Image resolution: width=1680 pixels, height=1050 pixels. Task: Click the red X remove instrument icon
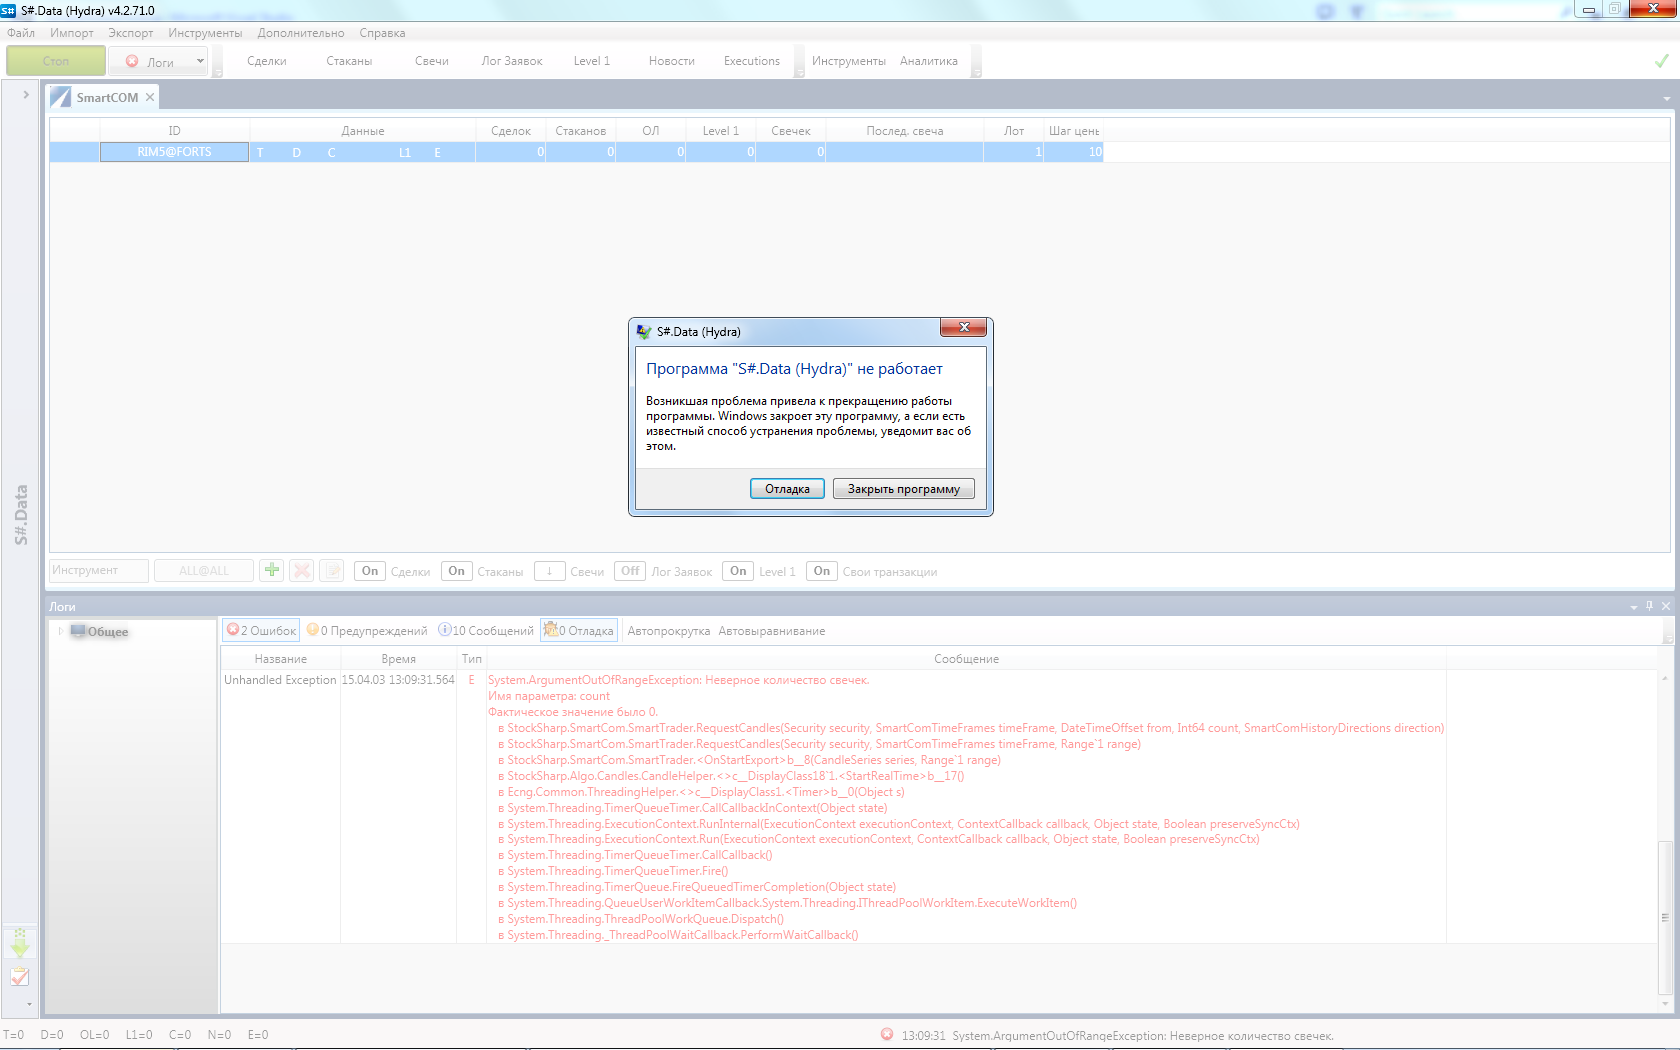[302, 570]
